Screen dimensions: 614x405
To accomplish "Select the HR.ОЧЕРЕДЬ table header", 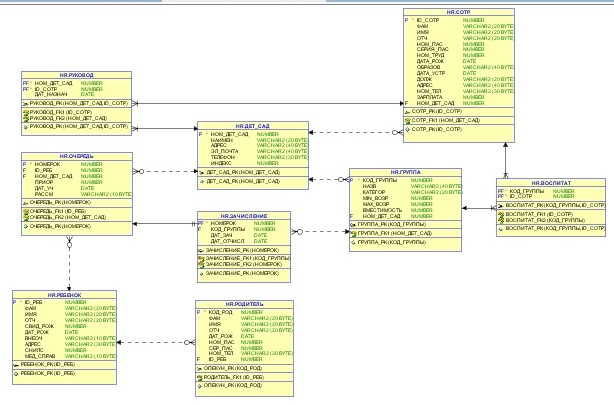I will click(x=77, y=156).
